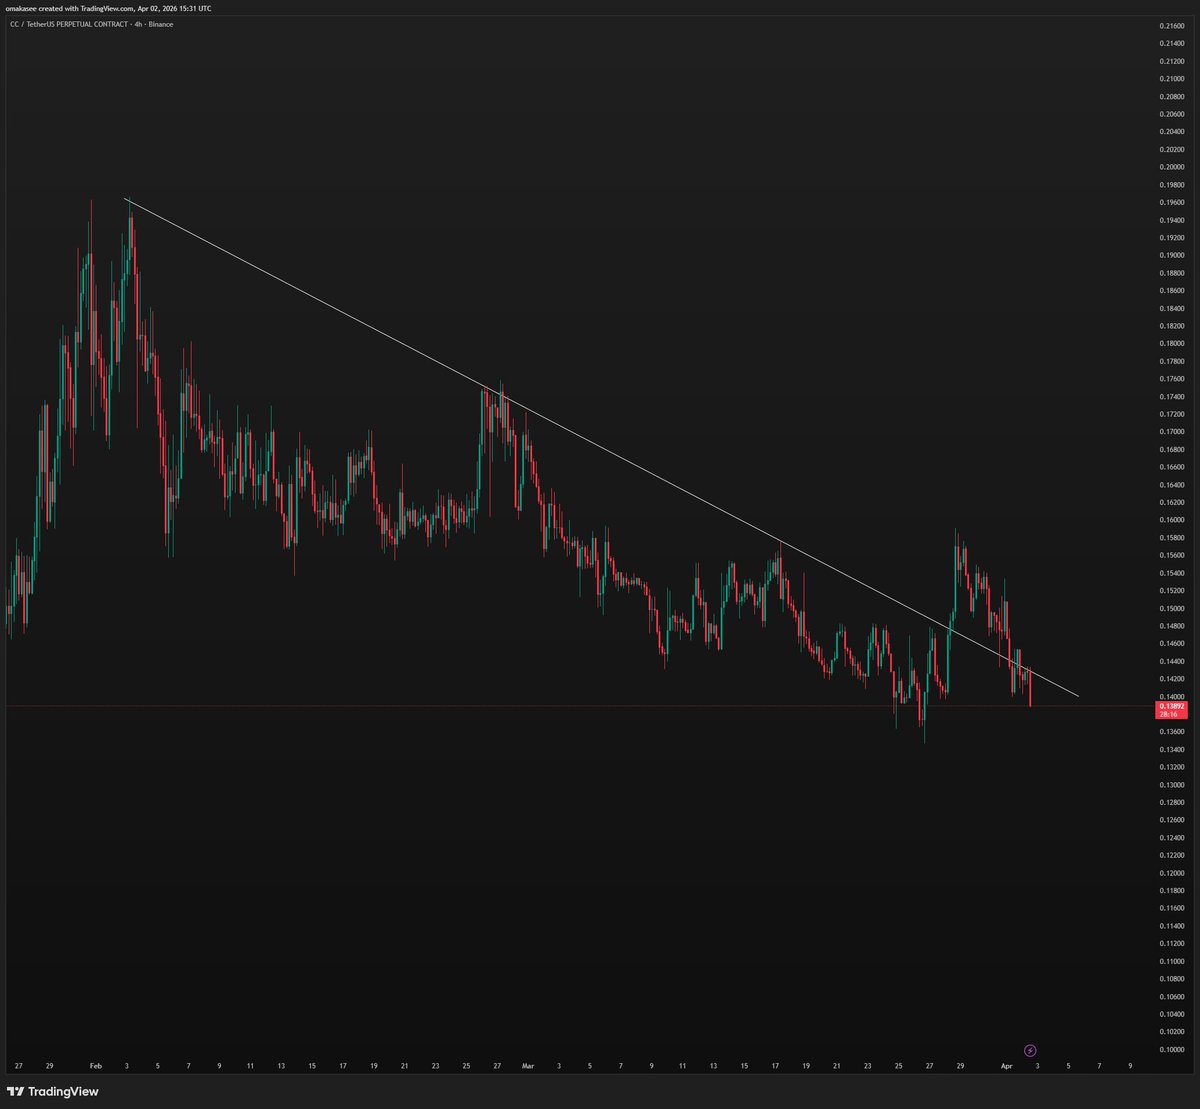This screenshot has width=1200, height=1109.
Task: Click the 0.15800 price axis label
Action: tap(1172, 537)
